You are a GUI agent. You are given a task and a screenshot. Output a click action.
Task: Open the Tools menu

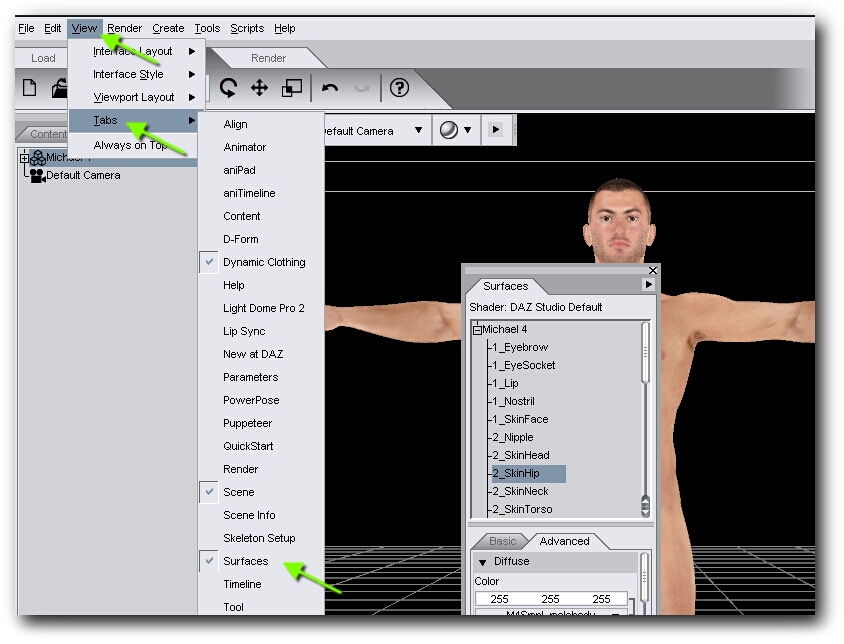[x=207, y=28]
